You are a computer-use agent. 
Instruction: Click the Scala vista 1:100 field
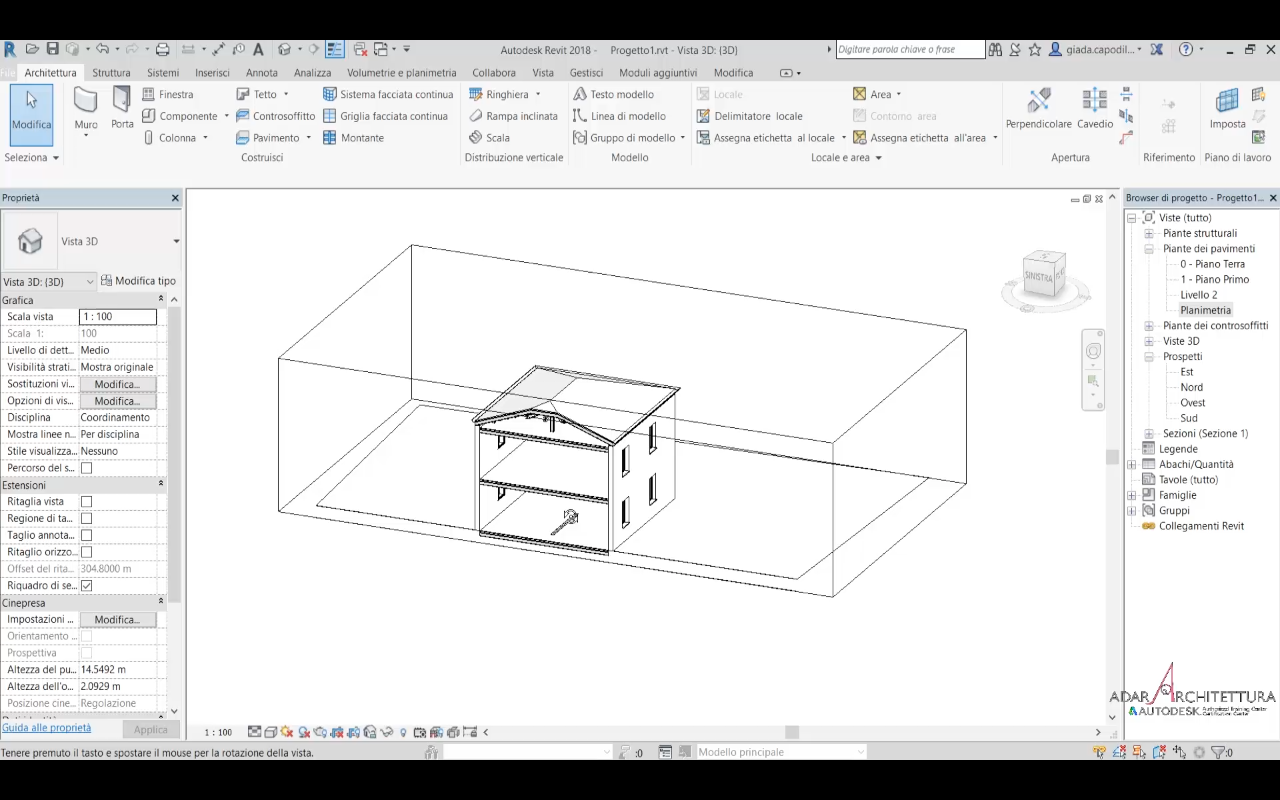[118, 317]
